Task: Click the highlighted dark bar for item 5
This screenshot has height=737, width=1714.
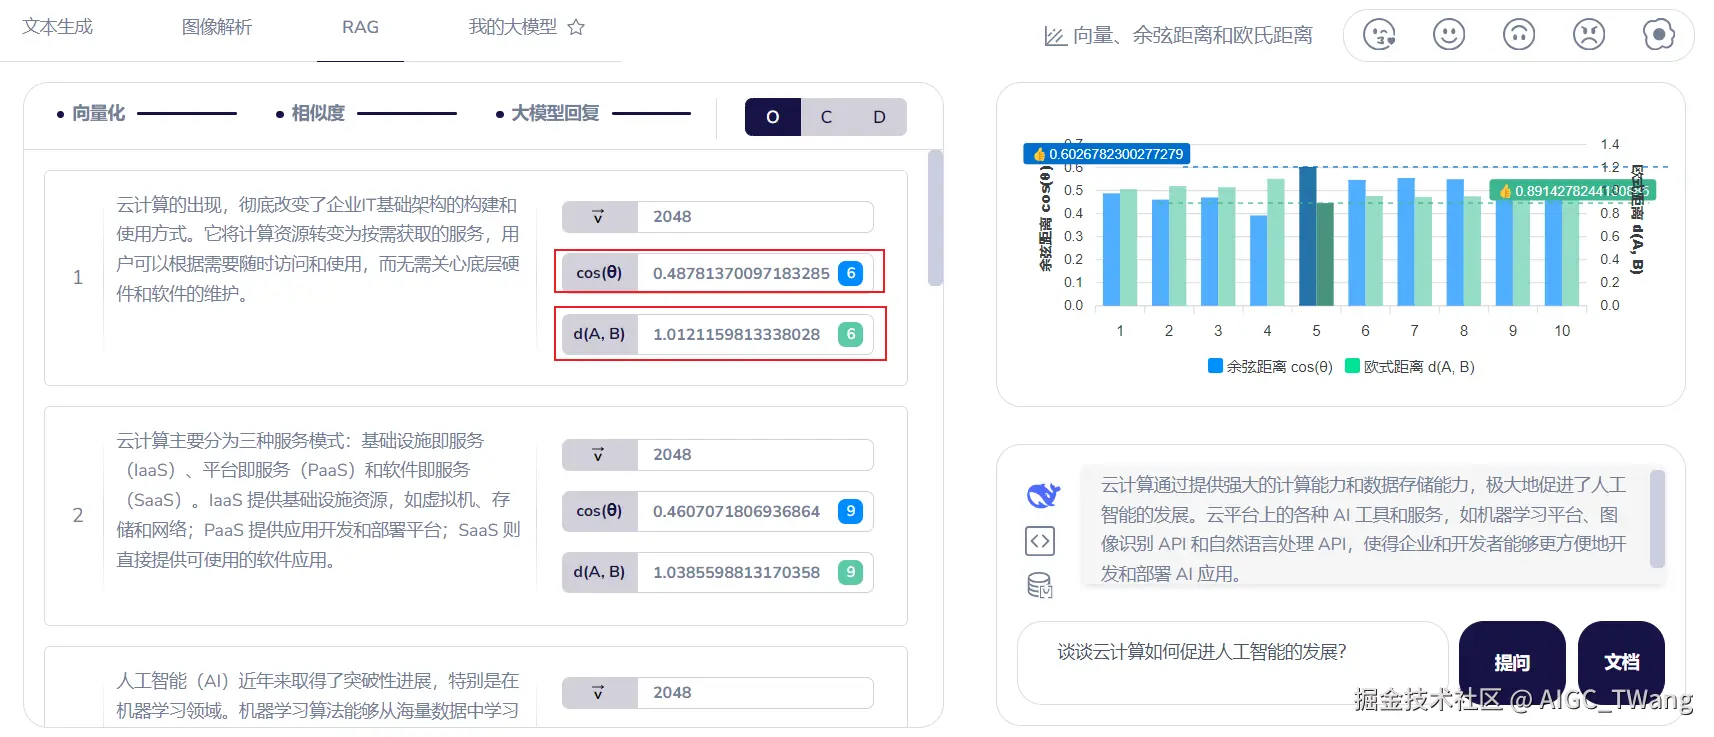Action: pos(1308,236)
